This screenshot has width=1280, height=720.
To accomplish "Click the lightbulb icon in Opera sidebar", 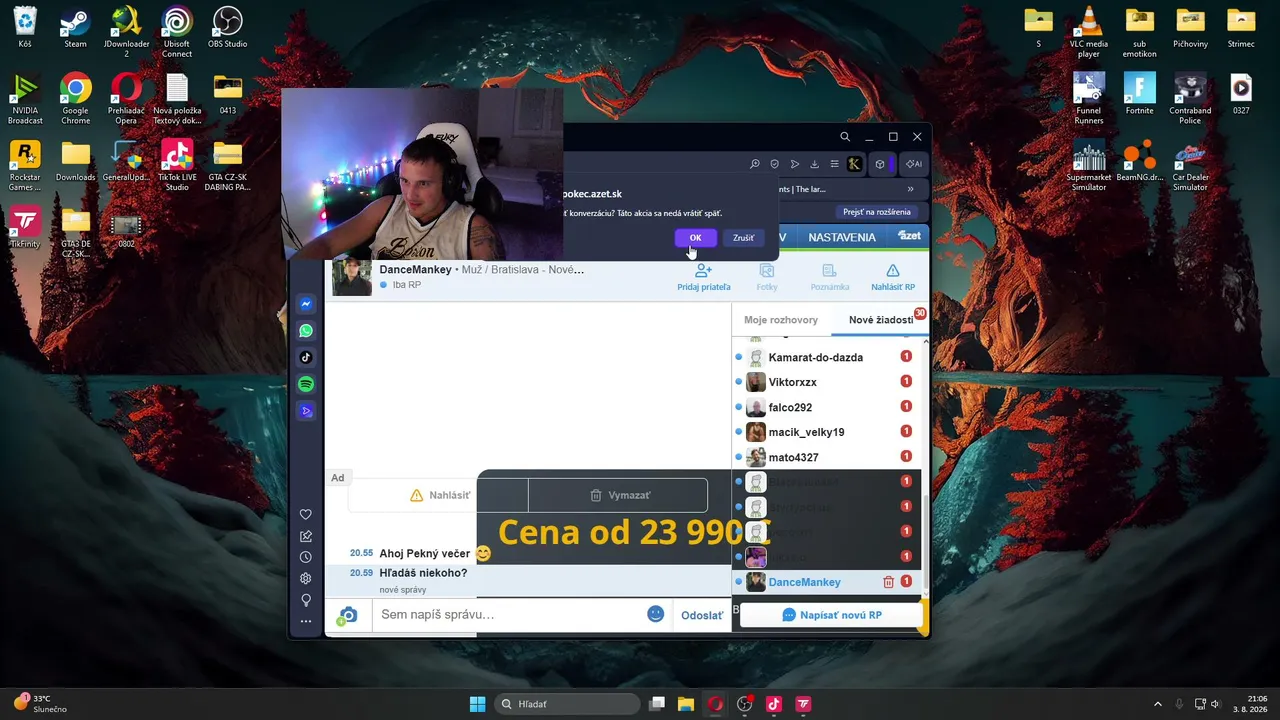I will (306, 600).
